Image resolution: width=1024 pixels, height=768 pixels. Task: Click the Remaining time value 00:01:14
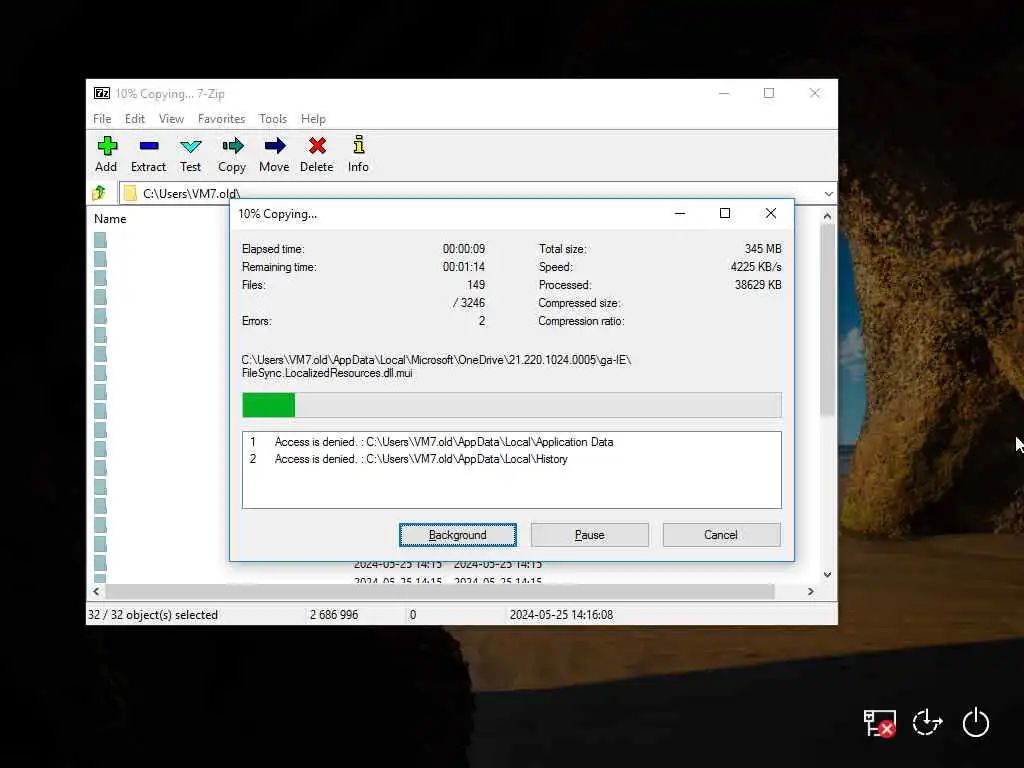(x=464, y=266)
